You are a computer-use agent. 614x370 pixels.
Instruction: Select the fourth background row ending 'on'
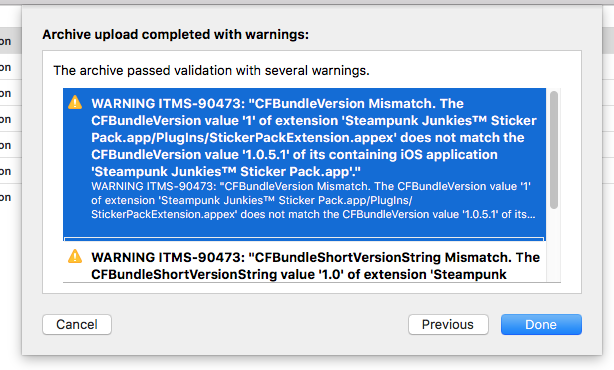(11, 119)
